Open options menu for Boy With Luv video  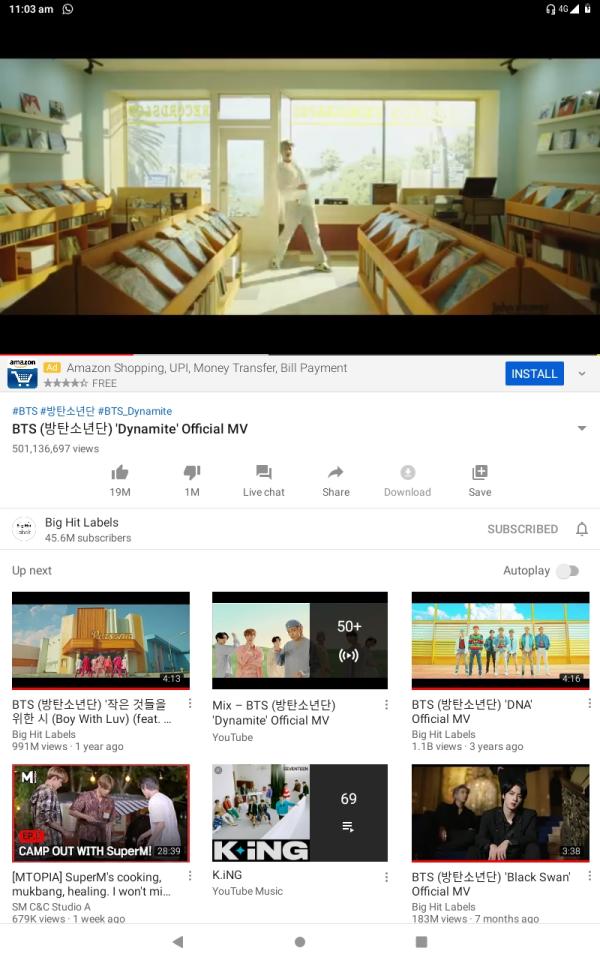tap(190, 703)
